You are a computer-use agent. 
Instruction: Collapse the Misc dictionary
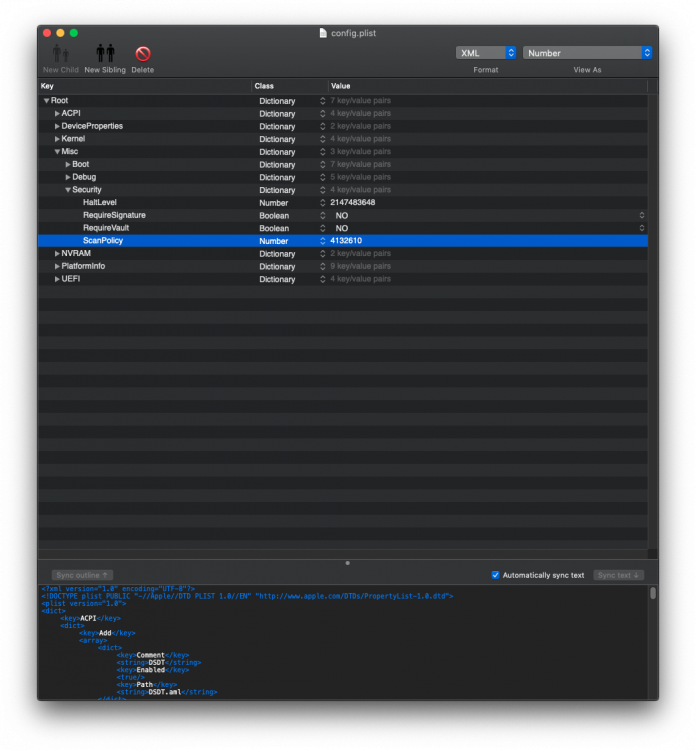point(57,152)
